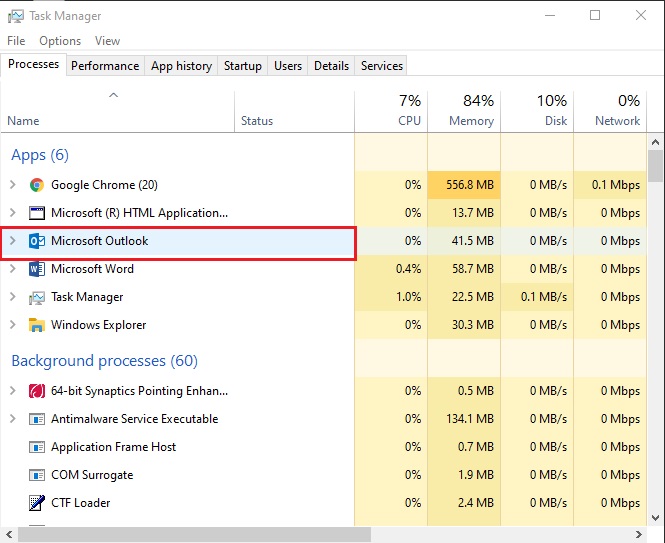Expand the Google Chrome process group

coord(13,185)
